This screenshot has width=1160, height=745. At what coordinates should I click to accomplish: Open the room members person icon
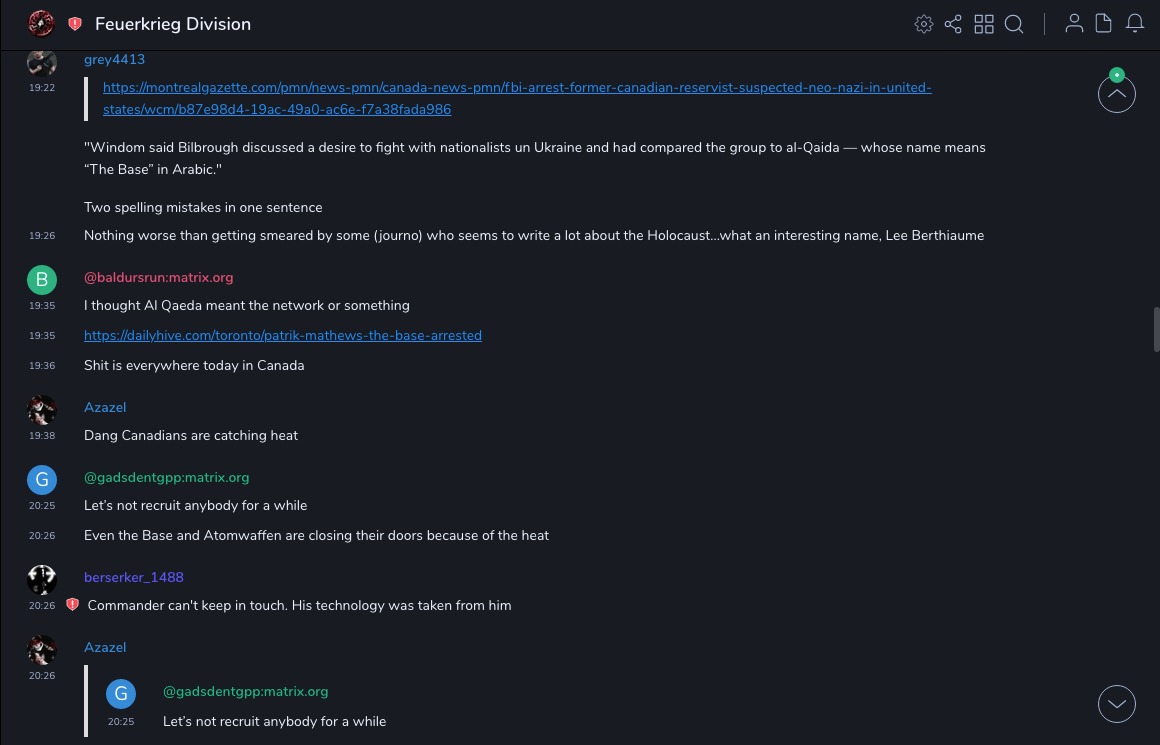pos(1074,24)
